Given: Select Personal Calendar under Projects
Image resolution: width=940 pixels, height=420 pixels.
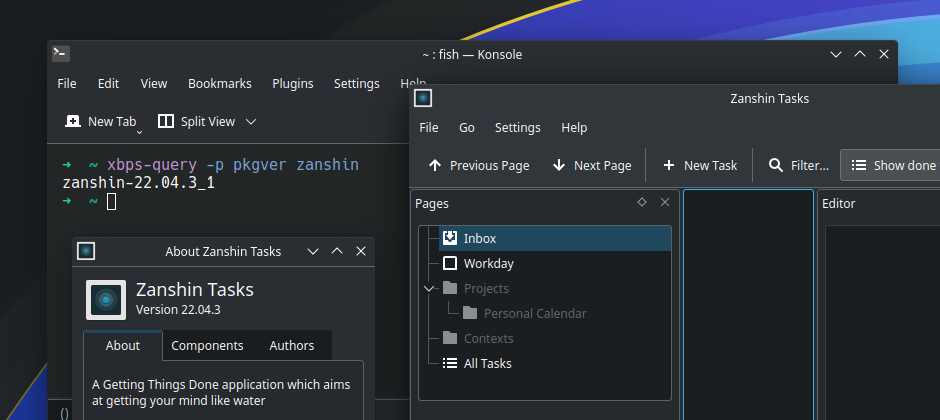Looking at the screenshot, I should coord(535,313).
